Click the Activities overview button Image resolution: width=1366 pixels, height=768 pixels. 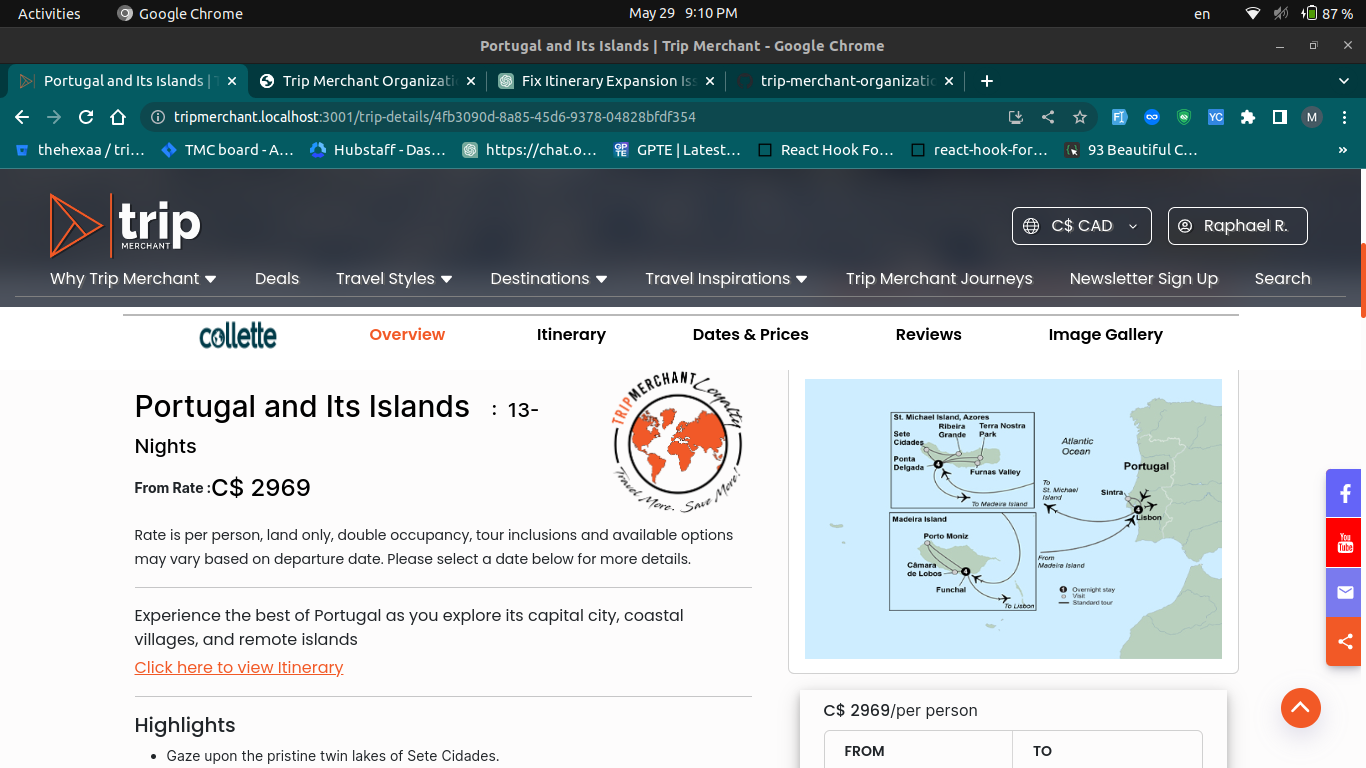coord(49,14)
